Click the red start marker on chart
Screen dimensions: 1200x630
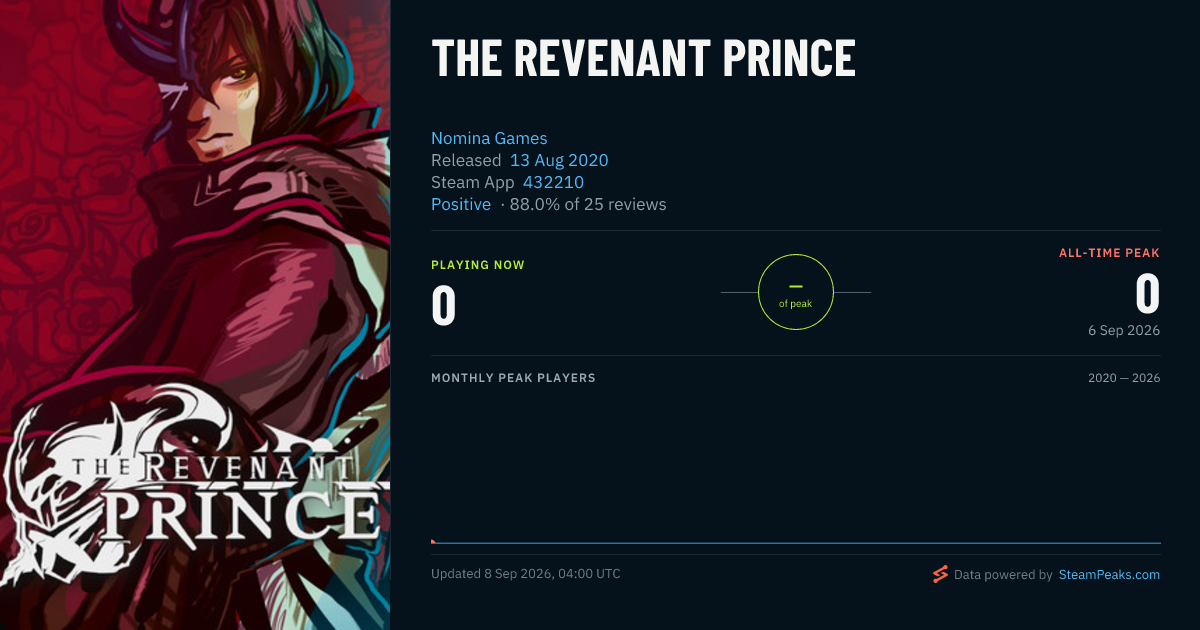tap(433, 541)
